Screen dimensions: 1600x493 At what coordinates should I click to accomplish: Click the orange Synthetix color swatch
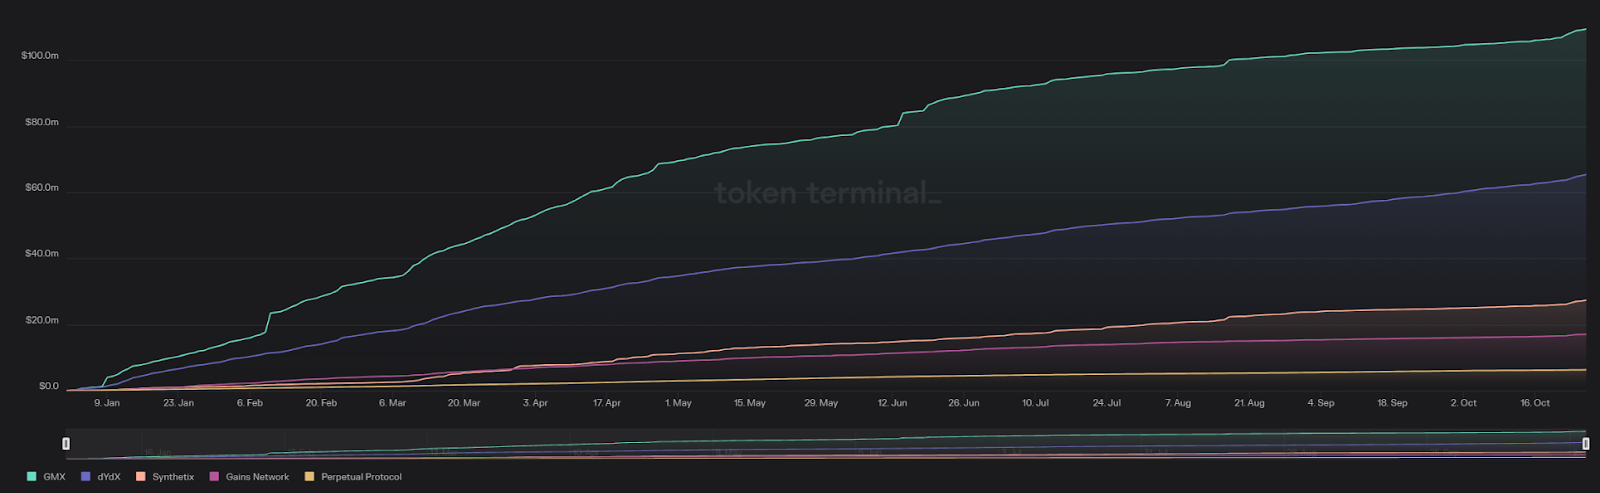click(x=140, y=477)
